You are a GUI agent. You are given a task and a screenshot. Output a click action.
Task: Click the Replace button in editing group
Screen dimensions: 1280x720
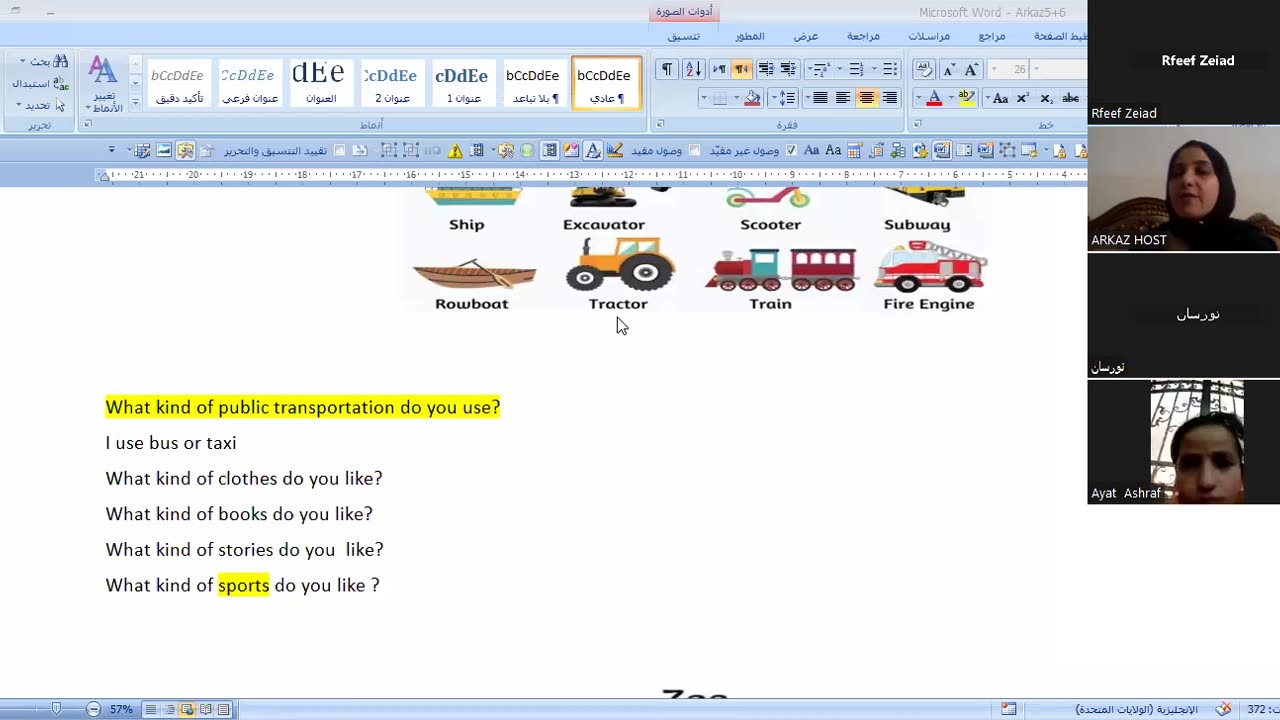[40, 84]
